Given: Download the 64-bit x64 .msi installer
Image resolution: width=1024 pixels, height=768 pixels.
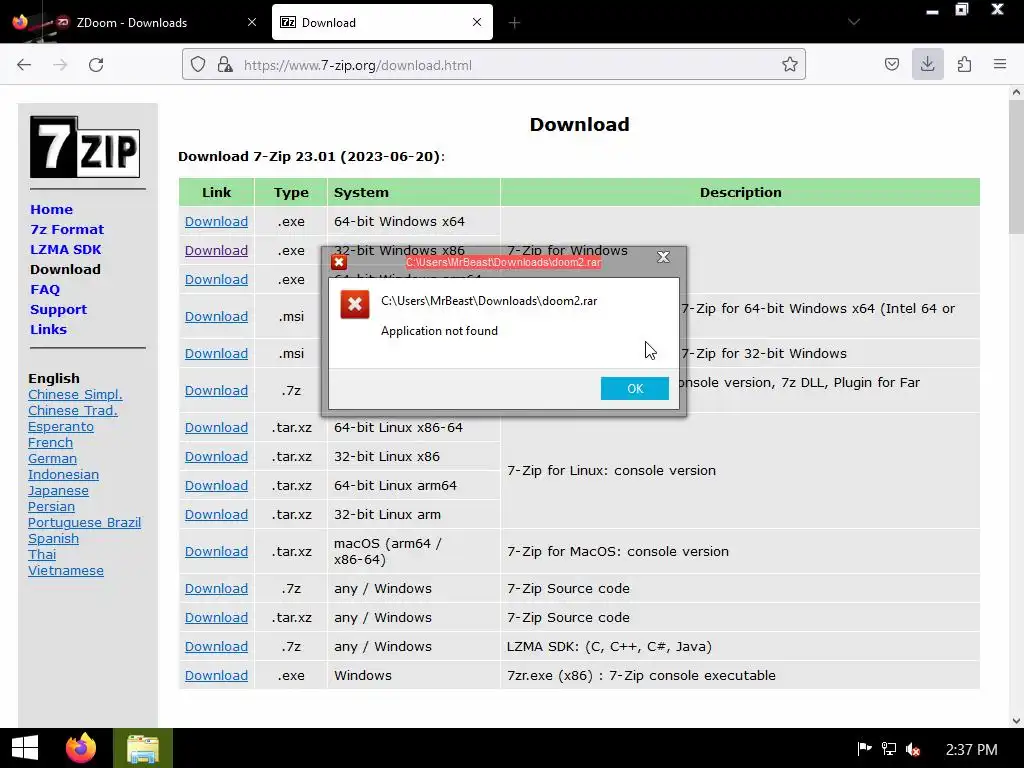Looking at the screenshot, I should click(216, 316).
